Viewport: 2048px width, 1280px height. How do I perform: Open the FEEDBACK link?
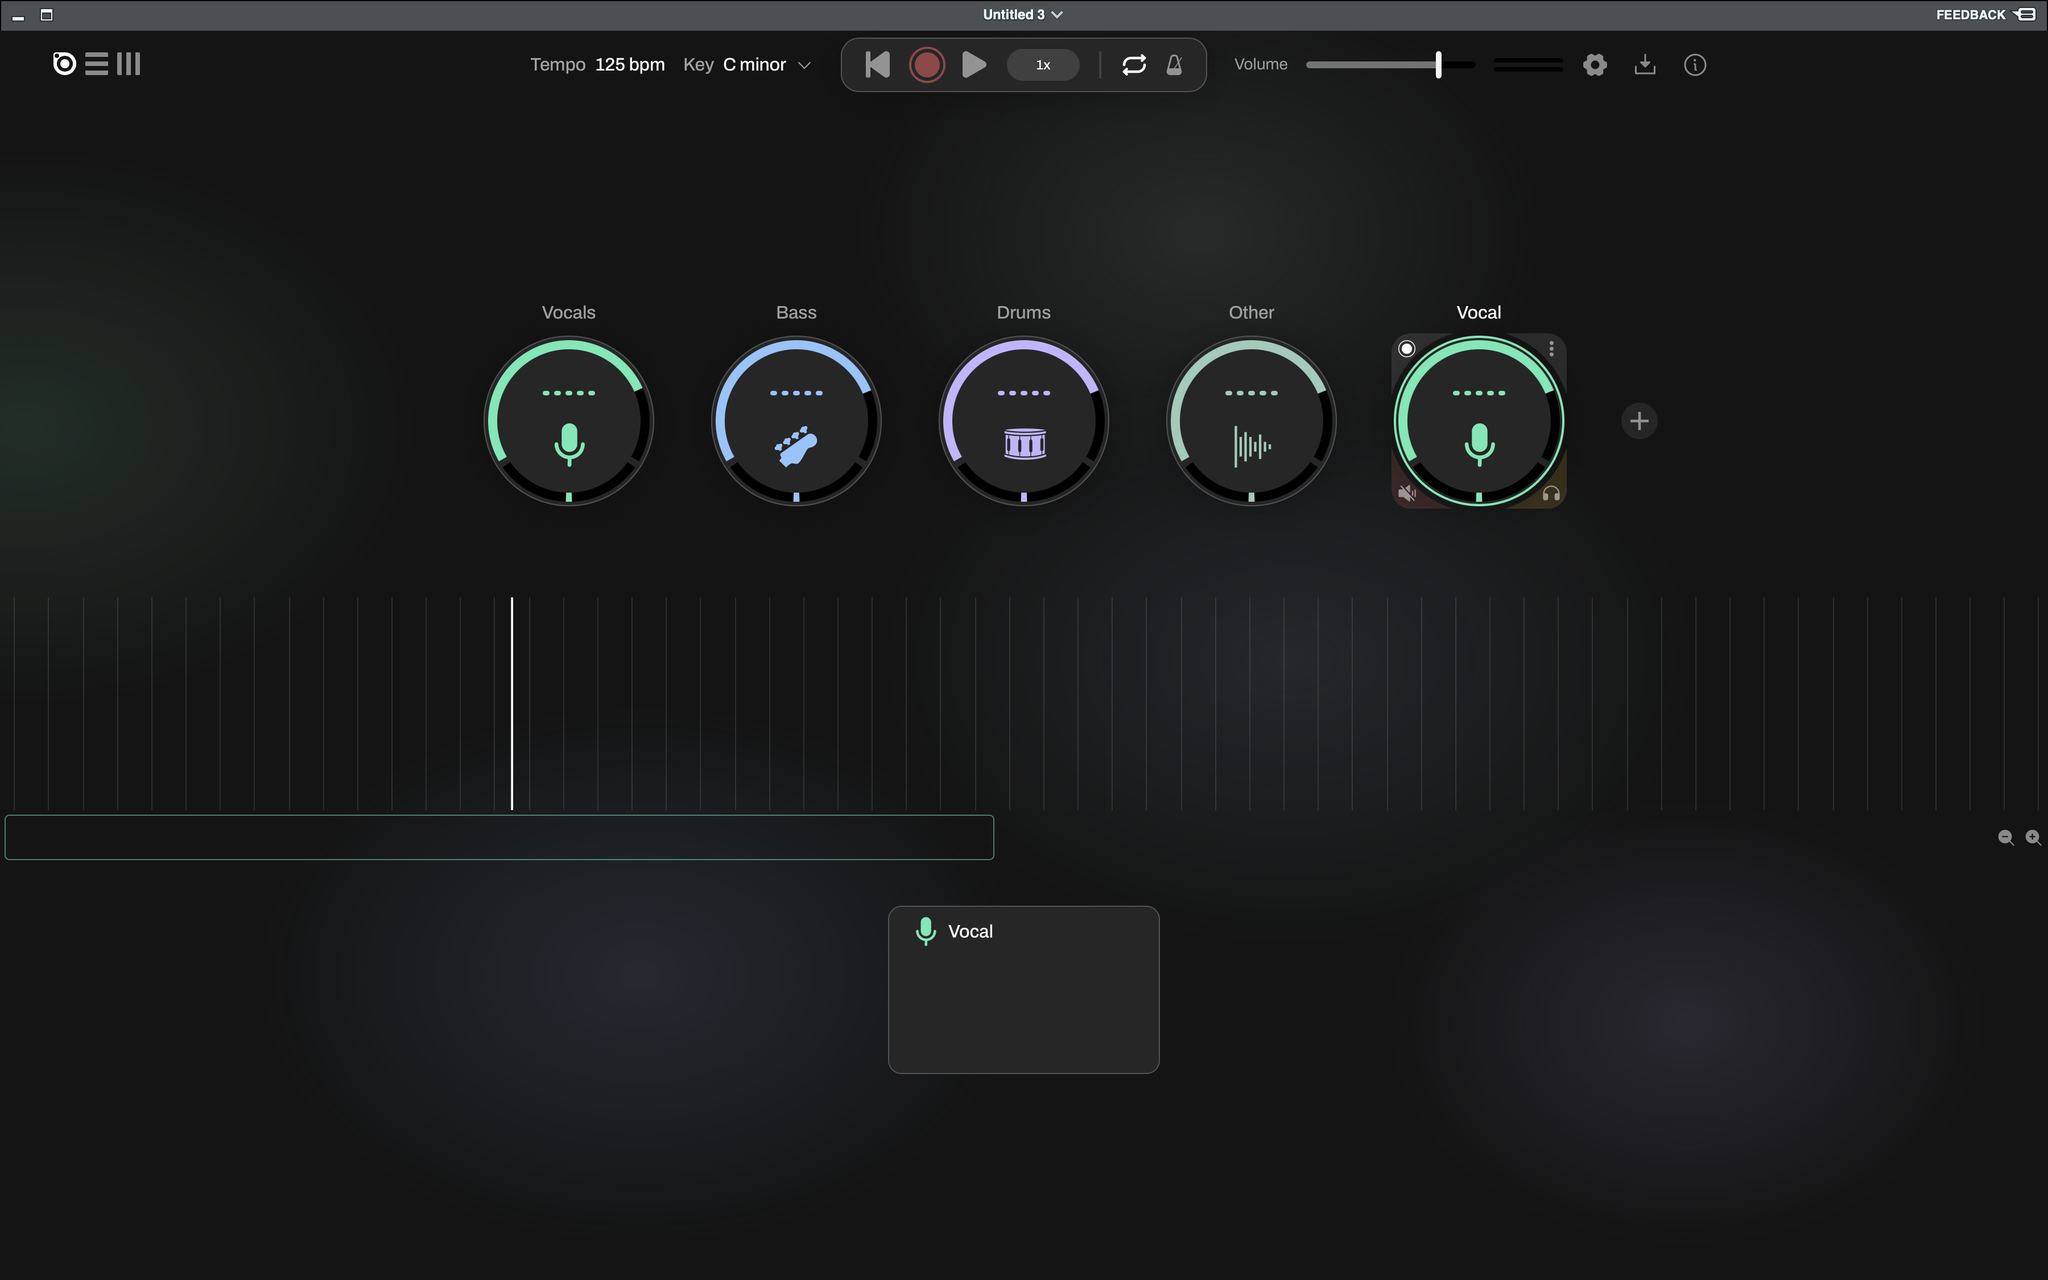1984,15
